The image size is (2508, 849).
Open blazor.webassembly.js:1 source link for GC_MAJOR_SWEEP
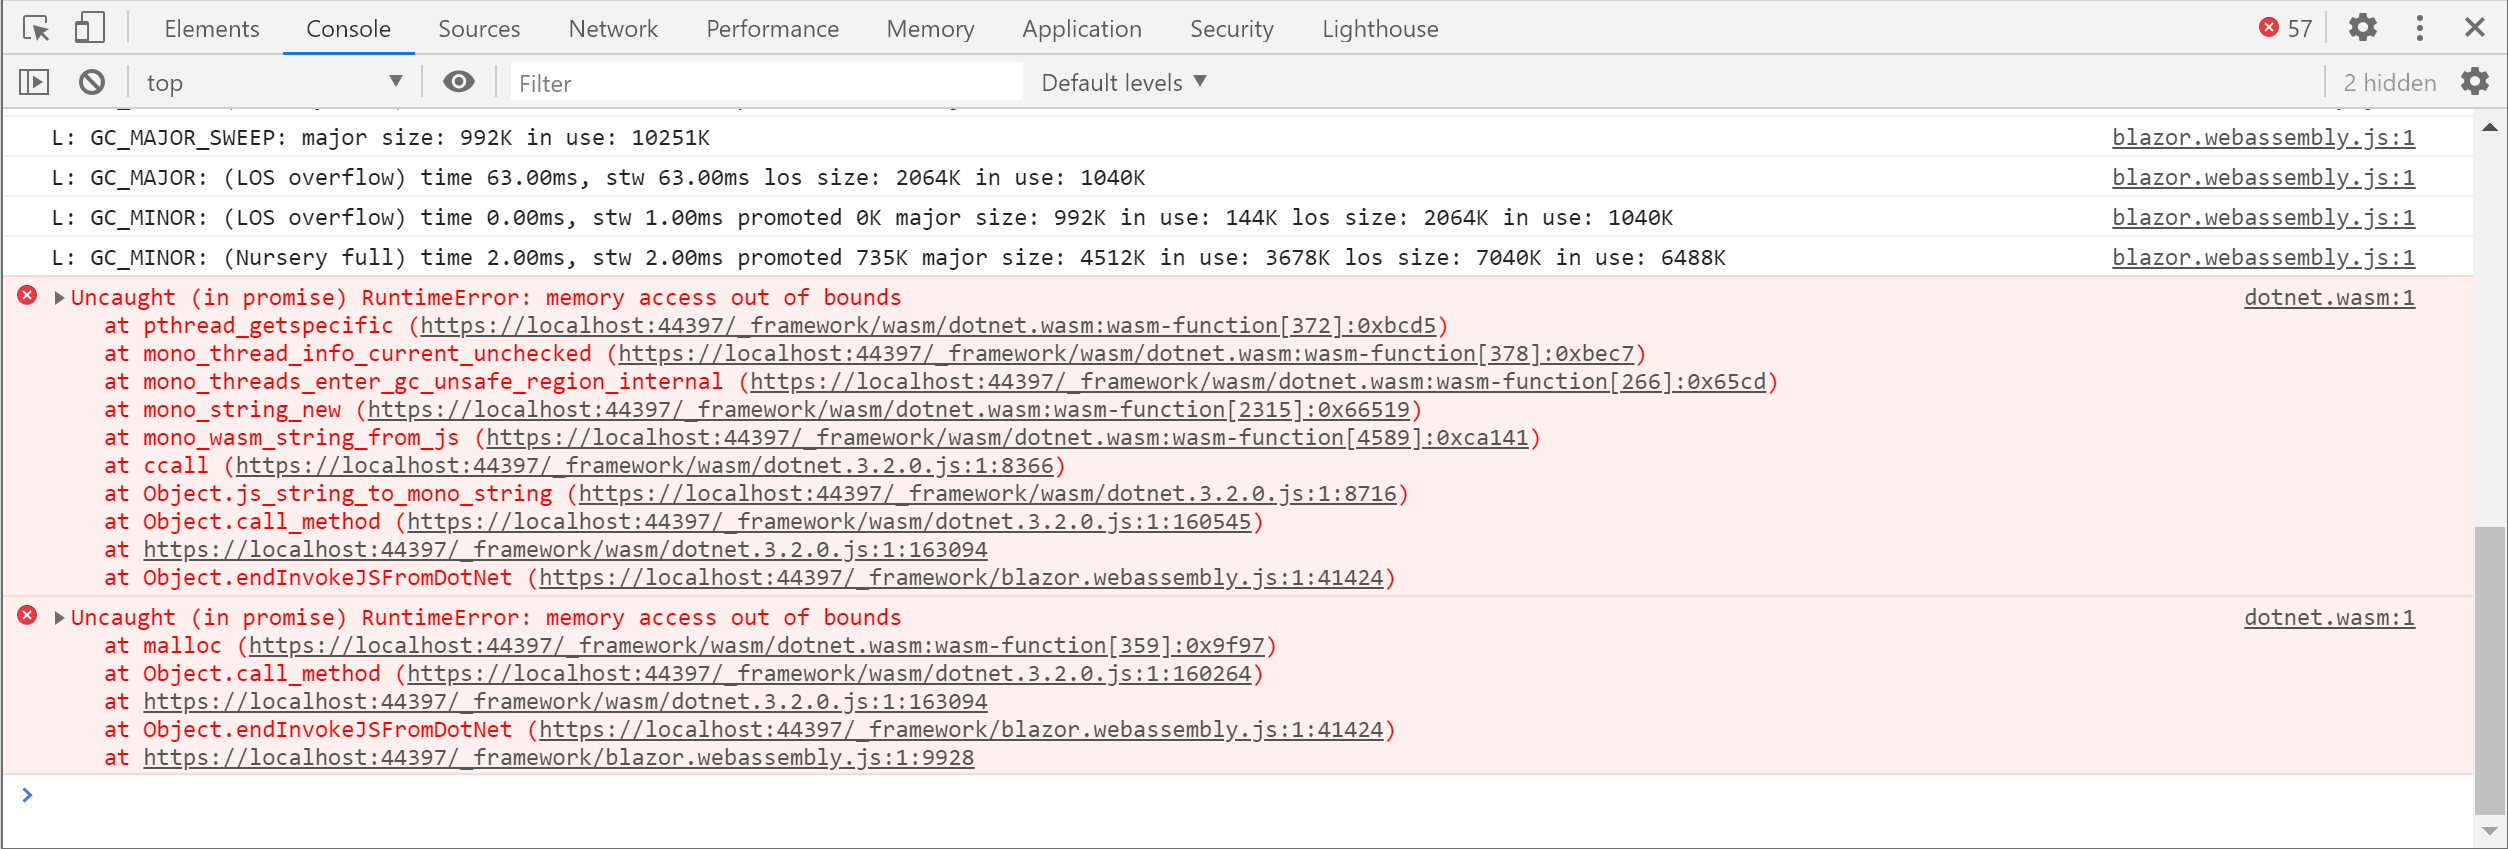2262,138
